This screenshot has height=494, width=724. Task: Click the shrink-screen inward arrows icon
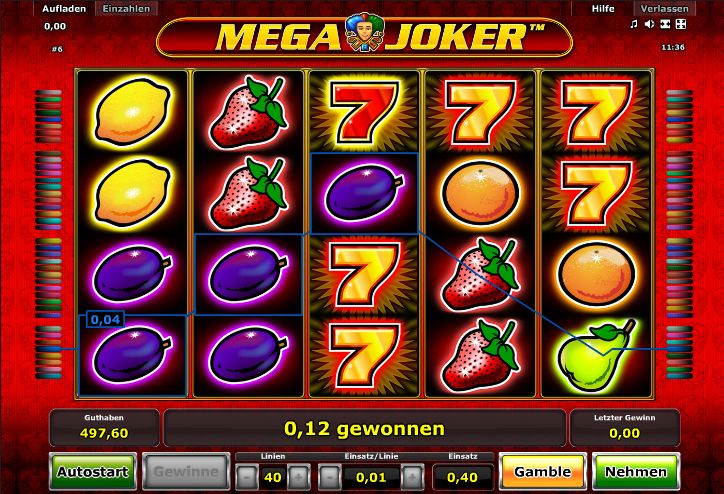[x=665, y=24]
